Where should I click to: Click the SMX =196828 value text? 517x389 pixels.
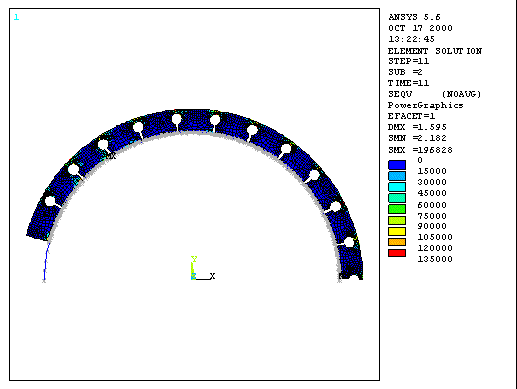420,150
